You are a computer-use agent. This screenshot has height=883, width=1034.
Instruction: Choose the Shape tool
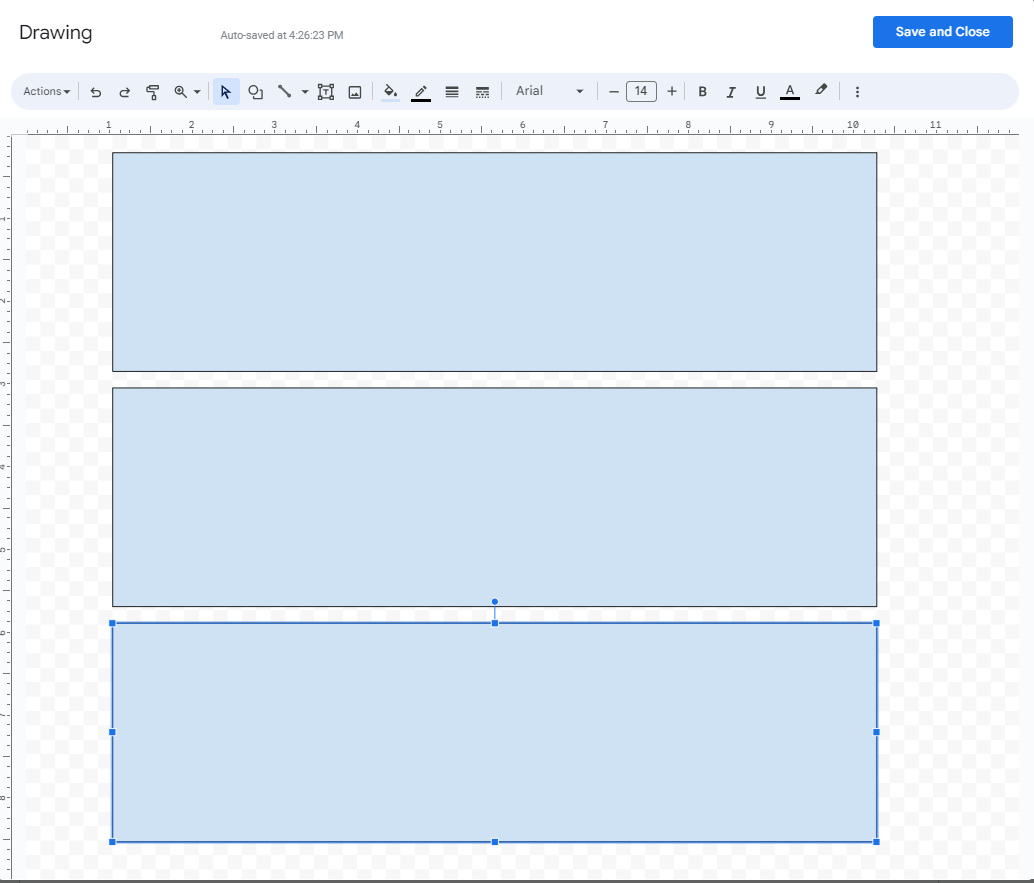[255, 91]
